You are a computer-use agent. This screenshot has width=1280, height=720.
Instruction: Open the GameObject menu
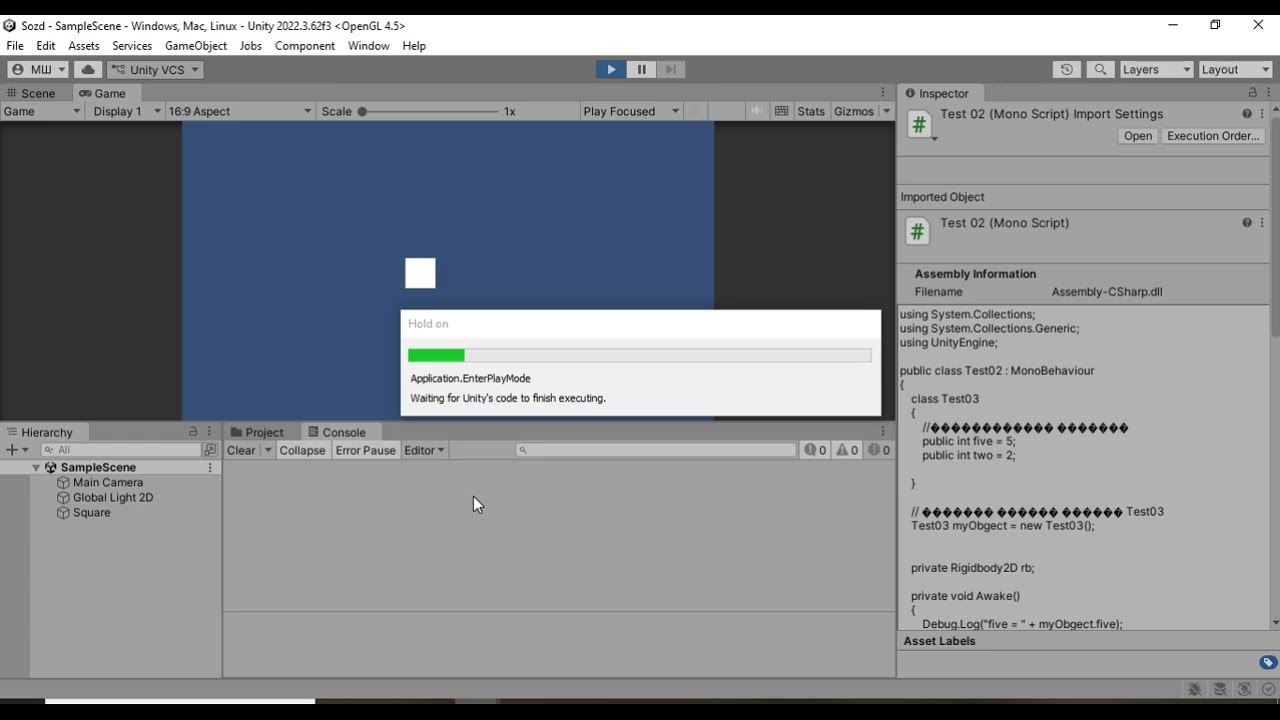(196, 46)
